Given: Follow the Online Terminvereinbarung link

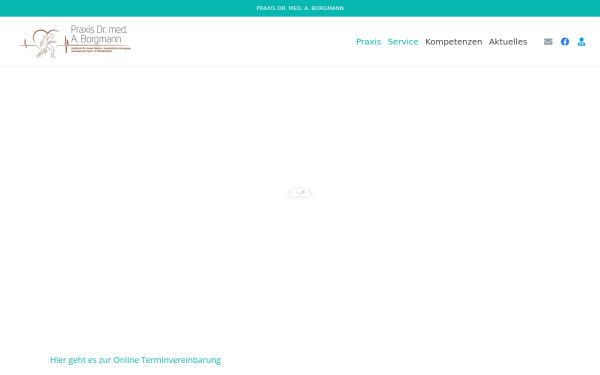Looking at the screenshot, I should [135, 360].
